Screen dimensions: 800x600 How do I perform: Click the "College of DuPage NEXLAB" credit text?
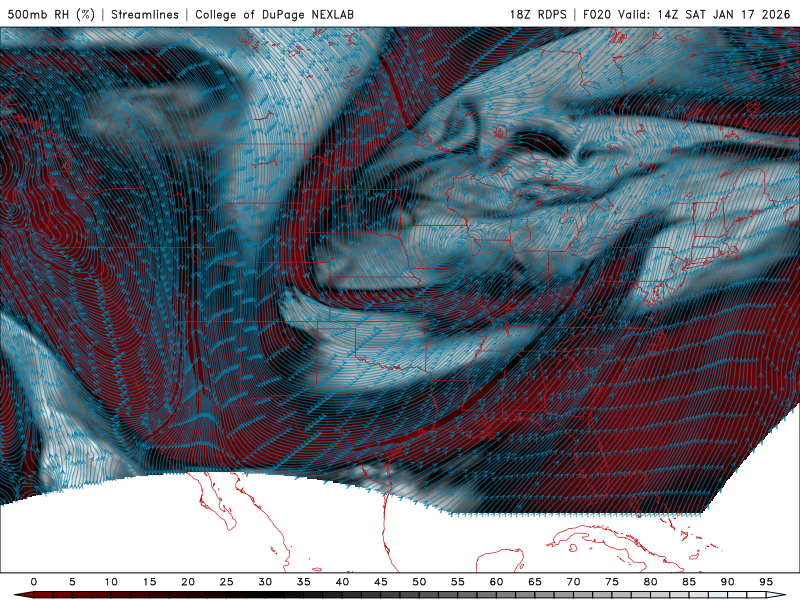[274, 14]
